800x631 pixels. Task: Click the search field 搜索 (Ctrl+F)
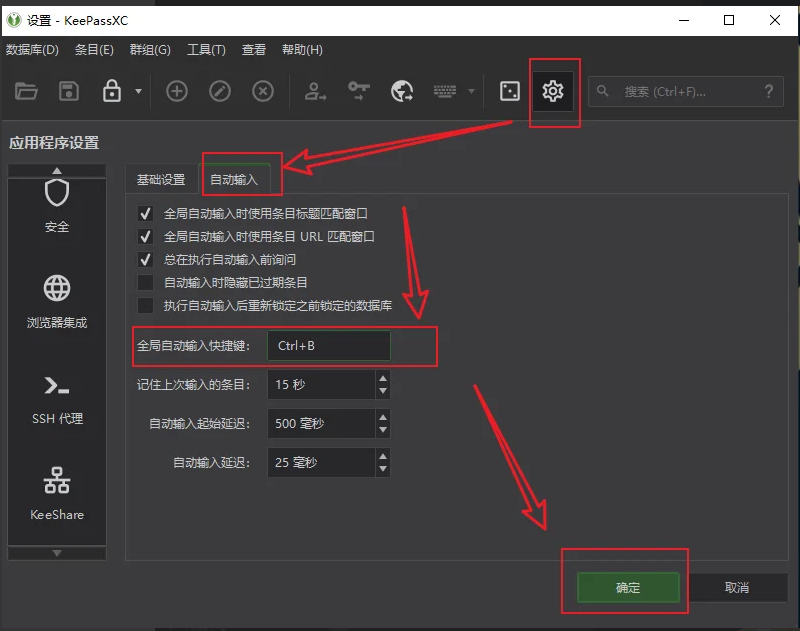[686, 92]
